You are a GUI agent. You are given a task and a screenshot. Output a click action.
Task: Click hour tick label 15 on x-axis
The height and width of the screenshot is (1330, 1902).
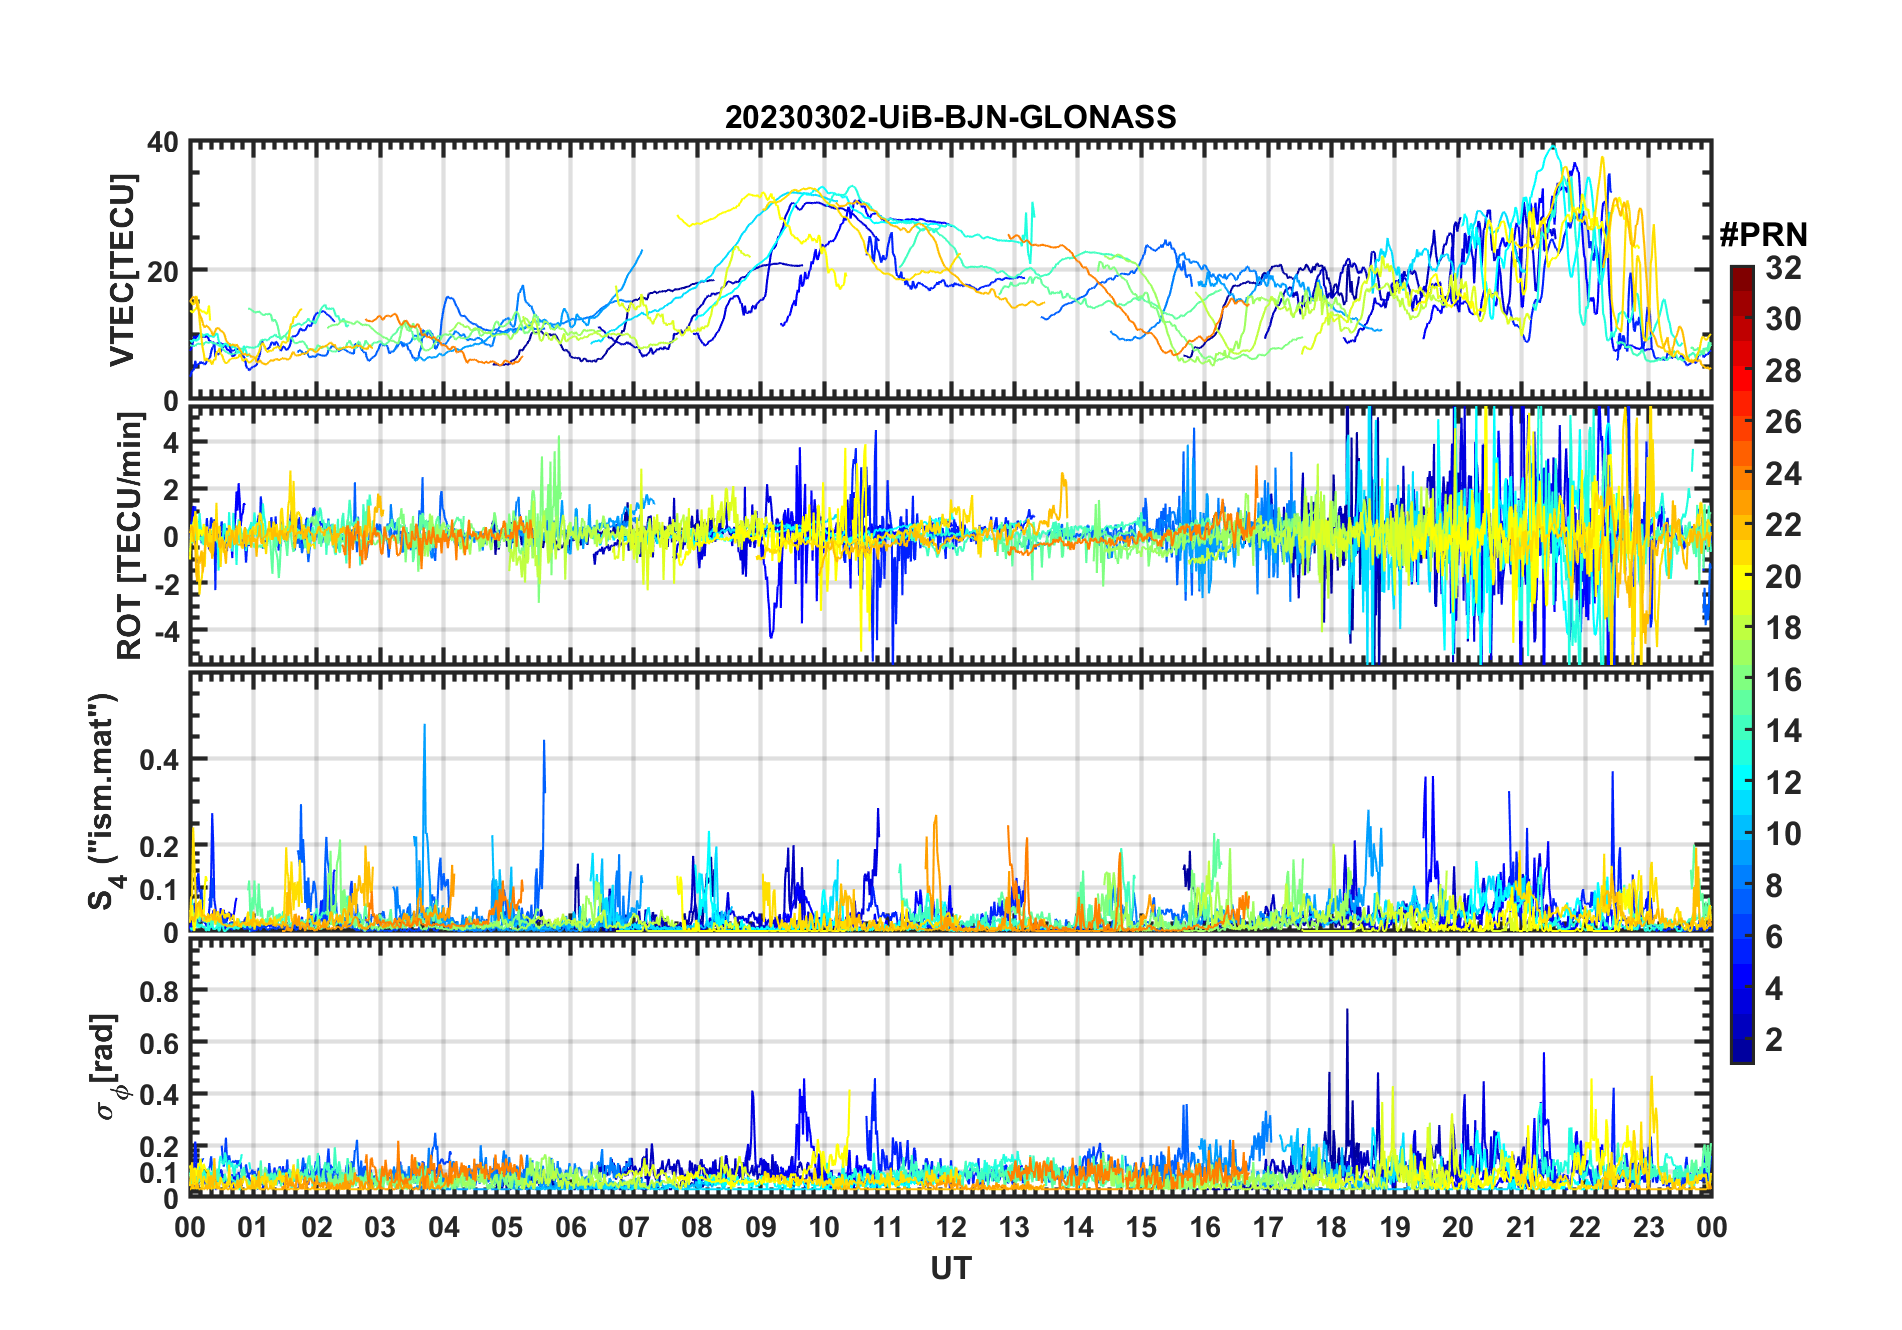coord(1141,1228)
